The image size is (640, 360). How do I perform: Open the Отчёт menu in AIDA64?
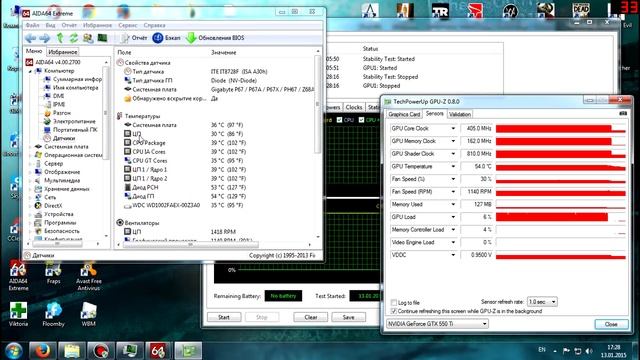tap(69, 25)
